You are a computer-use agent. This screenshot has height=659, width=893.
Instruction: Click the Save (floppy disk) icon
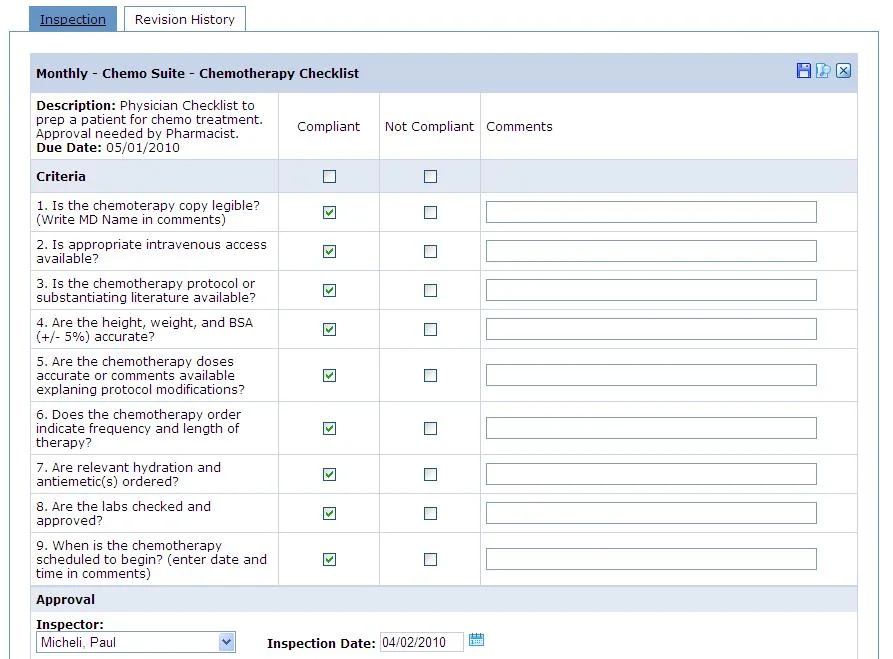pyautogui.click(x=804, y=71)
